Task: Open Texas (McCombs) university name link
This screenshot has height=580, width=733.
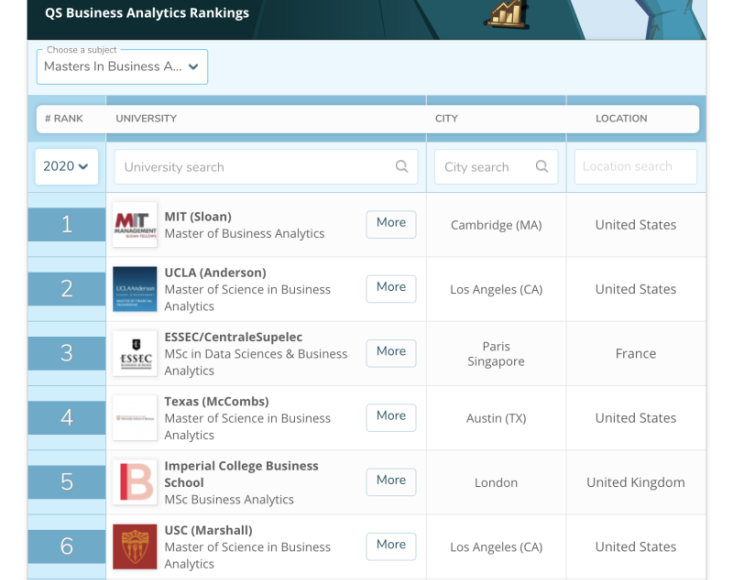Action: [216, 401]
